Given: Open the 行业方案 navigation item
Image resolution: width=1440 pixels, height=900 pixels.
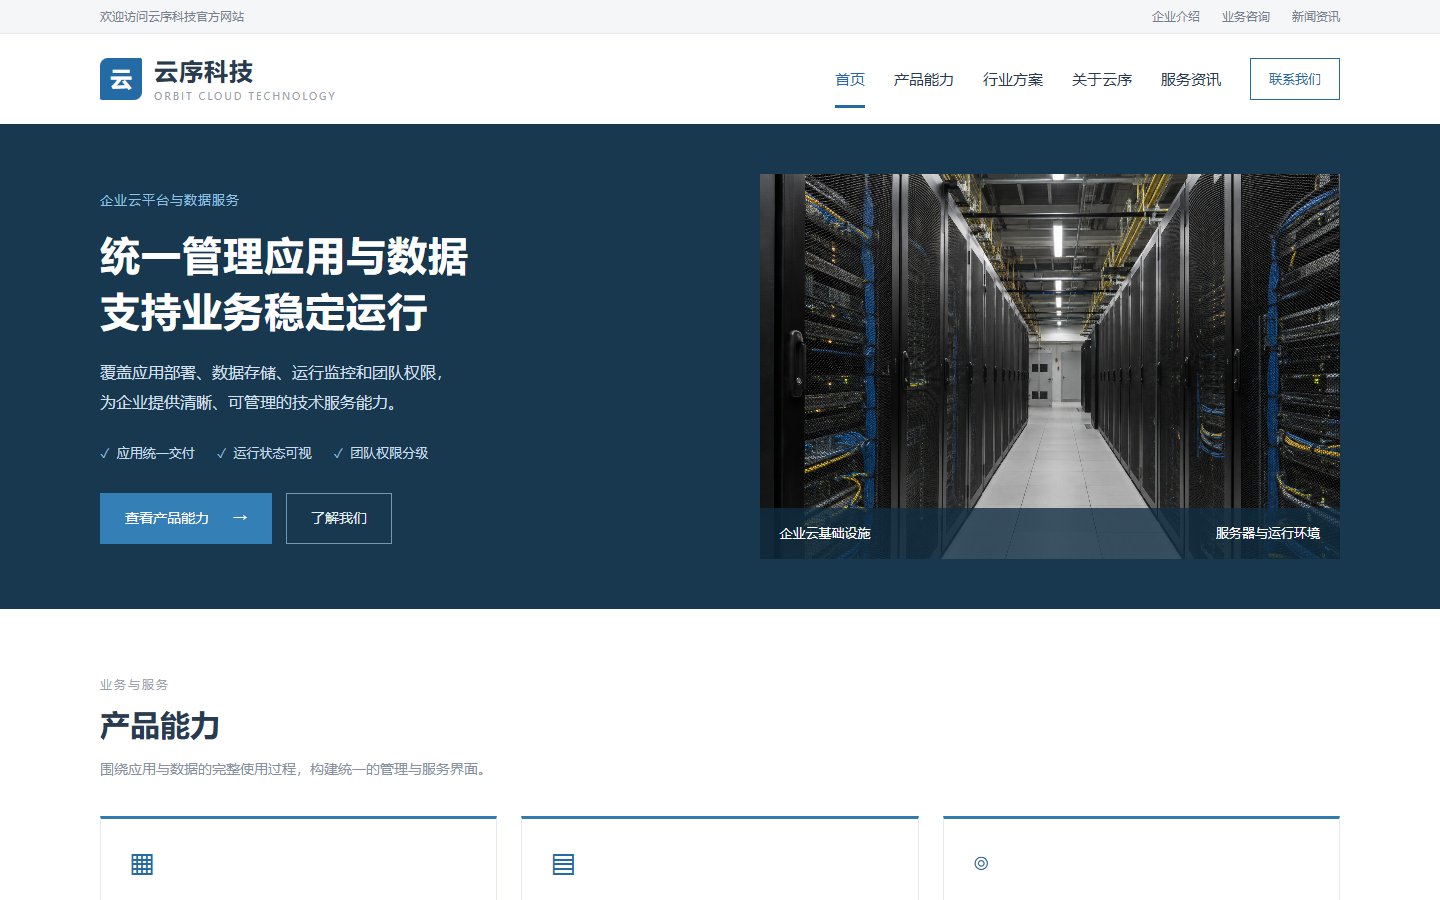Looking at the screenshot, I should coord(1013,79).
